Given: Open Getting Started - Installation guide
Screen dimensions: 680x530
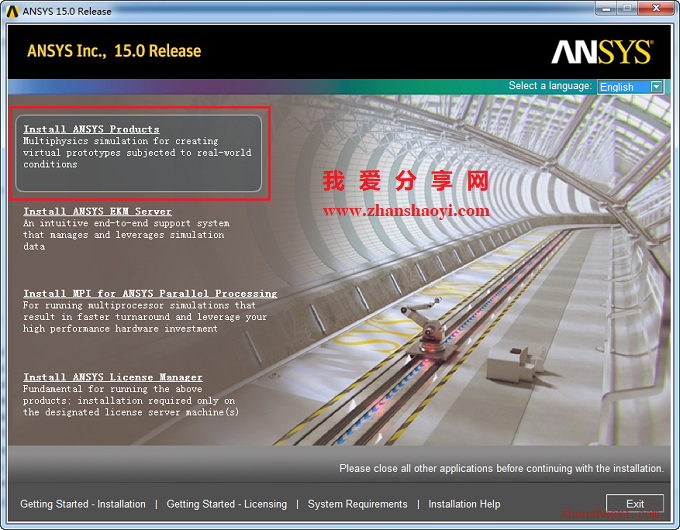Looking at the screenshot, I should (83, 504).
